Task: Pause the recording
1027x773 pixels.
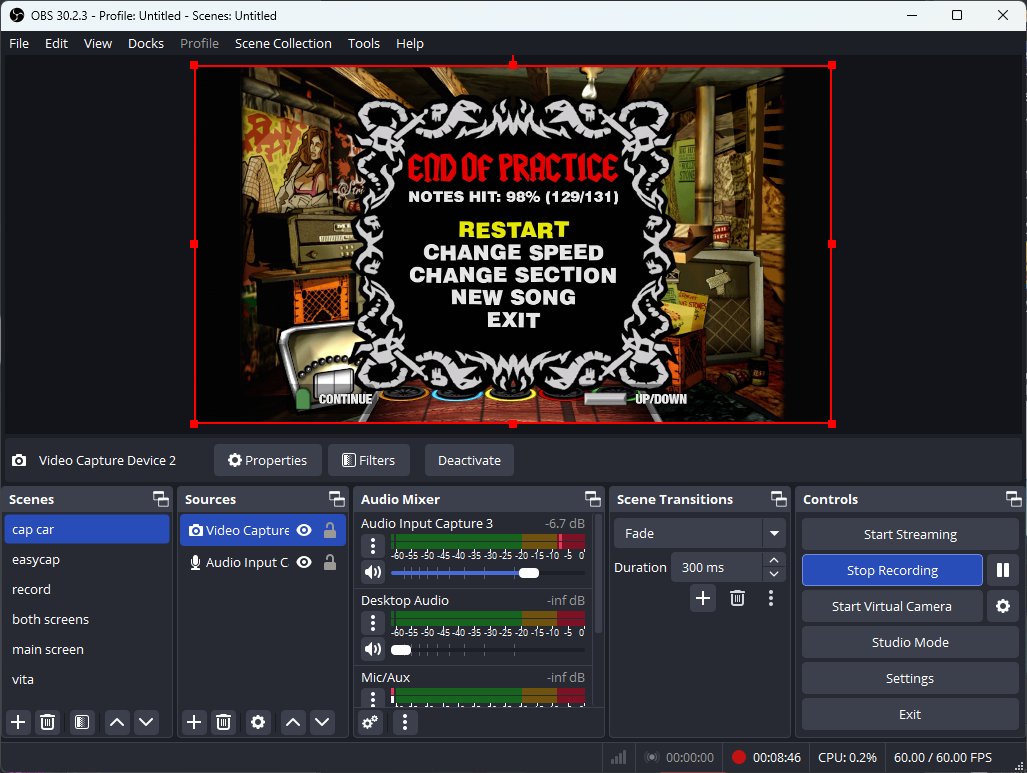Action: (1003, 570)
